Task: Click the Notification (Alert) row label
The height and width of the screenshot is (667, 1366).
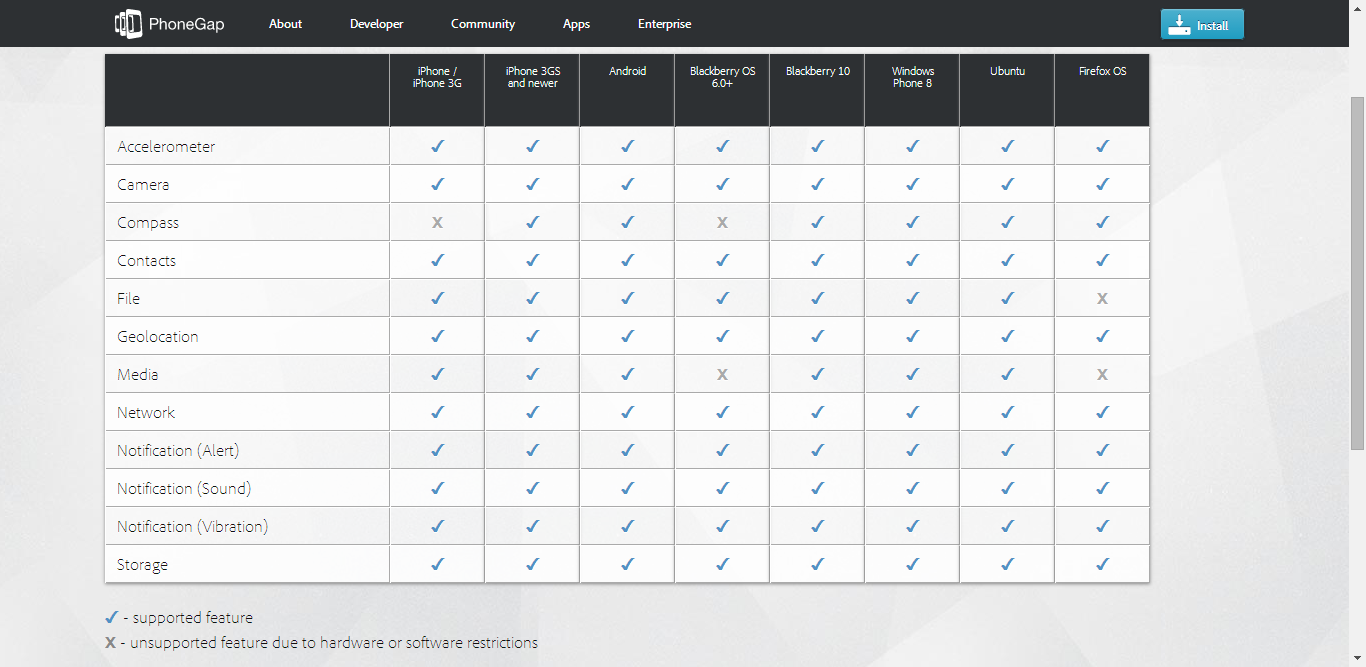Action: [x=178, y=450]
